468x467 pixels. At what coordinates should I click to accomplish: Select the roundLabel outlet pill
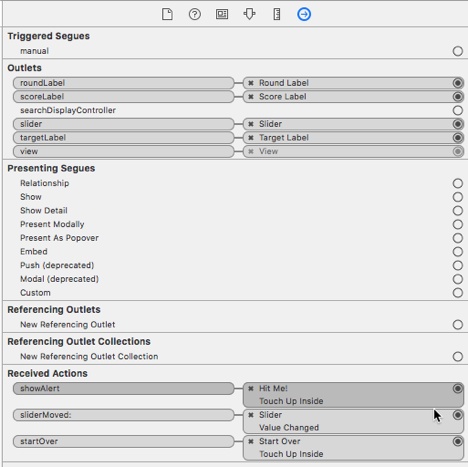(124, 83)
